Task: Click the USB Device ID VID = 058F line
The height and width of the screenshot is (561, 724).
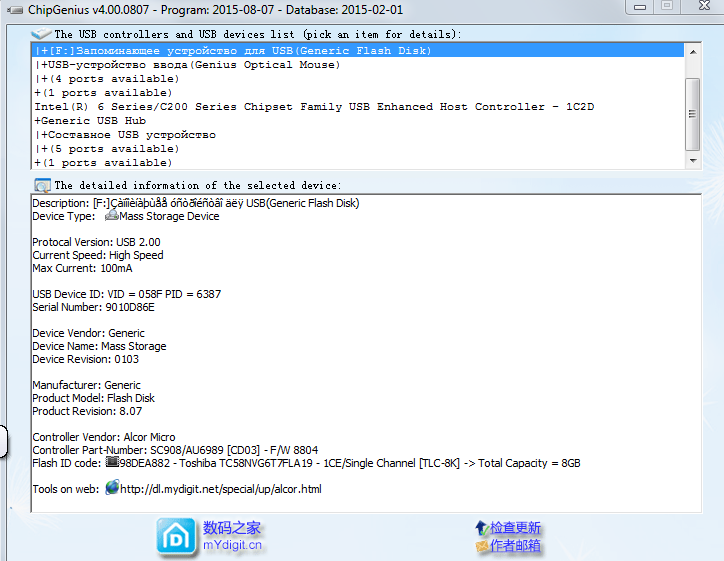Action: 127,294
